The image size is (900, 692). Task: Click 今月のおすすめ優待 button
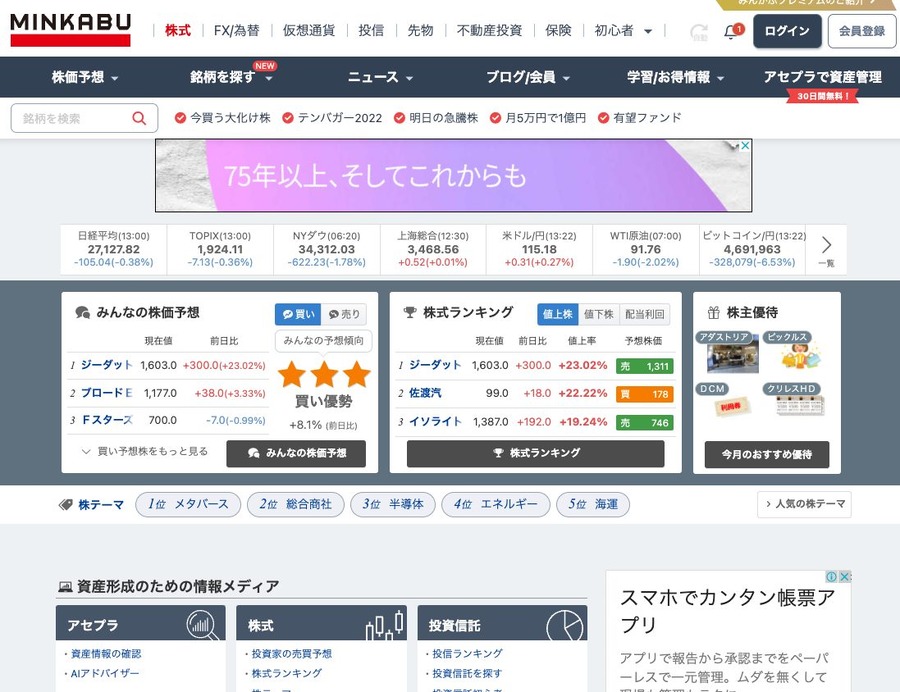point(767,454)
